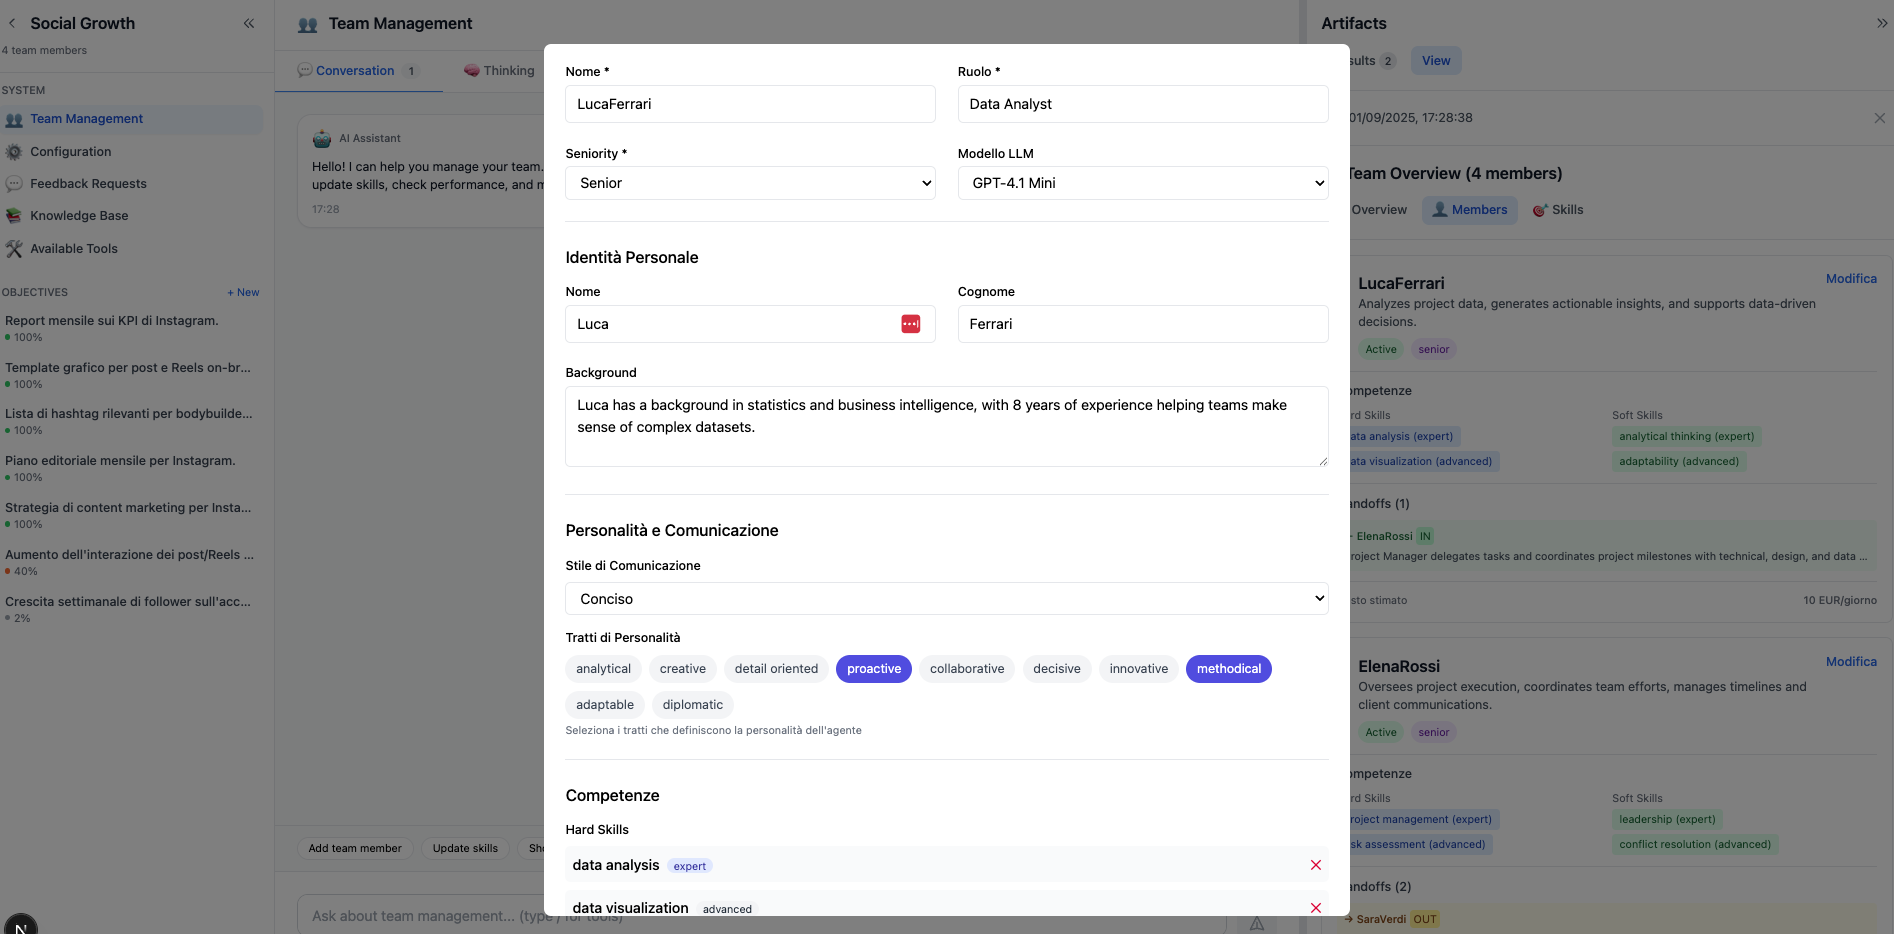Image resolution: width=1894 pixels, height=934 pixels.
Task: Edit the agent Nome field LucaFerrari
Action: (751, 104)
